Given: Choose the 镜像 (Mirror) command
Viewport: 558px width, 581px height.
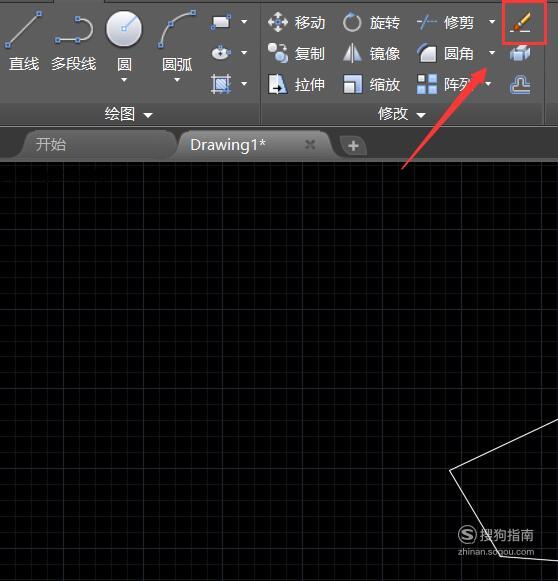Looking at the screenshot, I should click(x=371, y=53).
